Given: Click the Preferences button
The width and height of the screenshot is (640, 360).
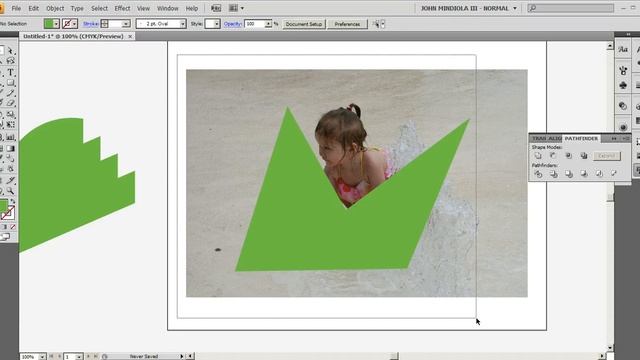Looking at the screenshot, I should point(347,24).
